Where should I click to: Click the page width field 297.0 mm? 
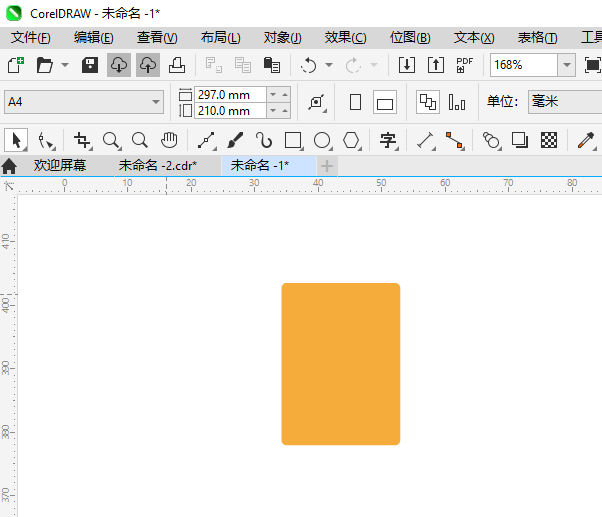pos(230,94)
